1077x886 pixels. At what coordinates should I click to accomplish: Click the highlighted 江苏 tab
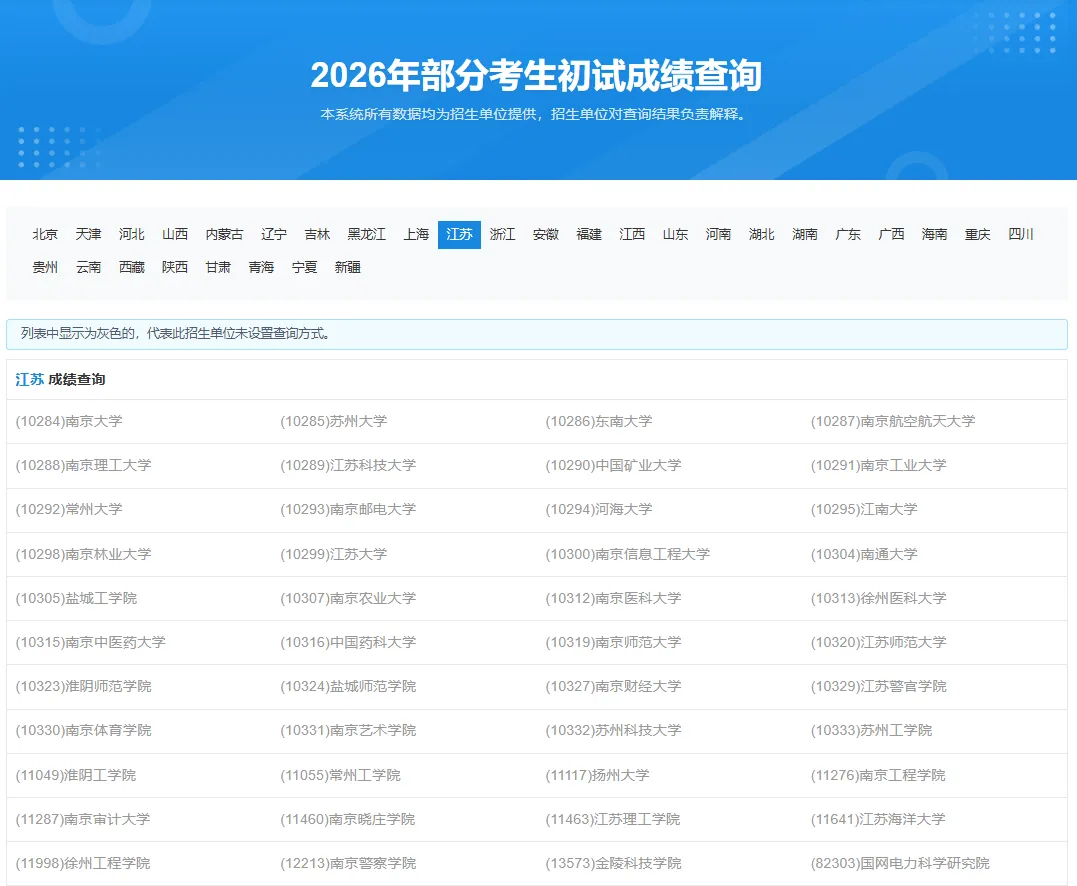460,234
